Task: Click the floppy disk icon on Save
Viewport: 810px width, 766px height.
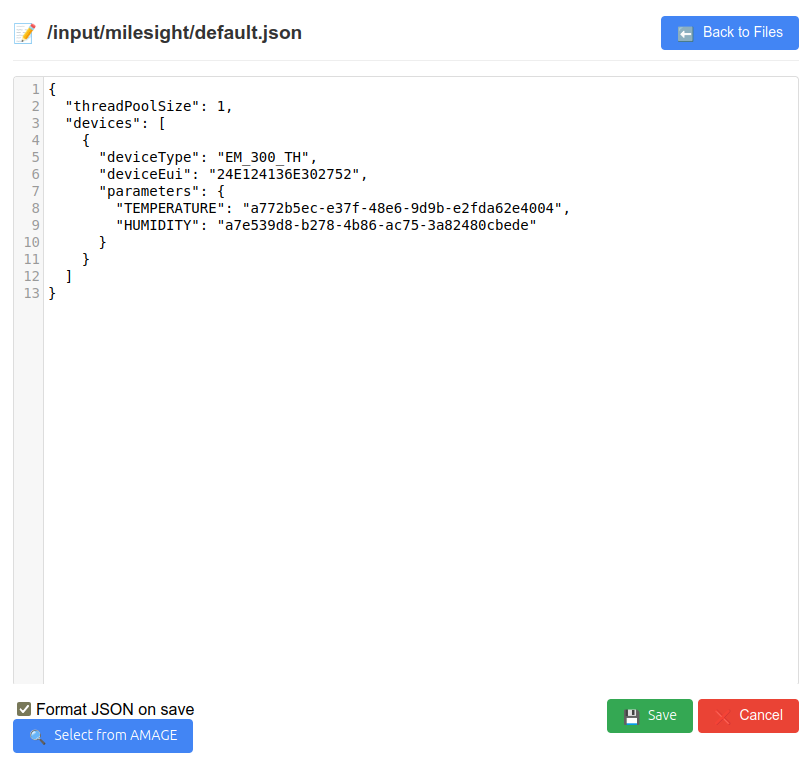Action: click(631, 716)
